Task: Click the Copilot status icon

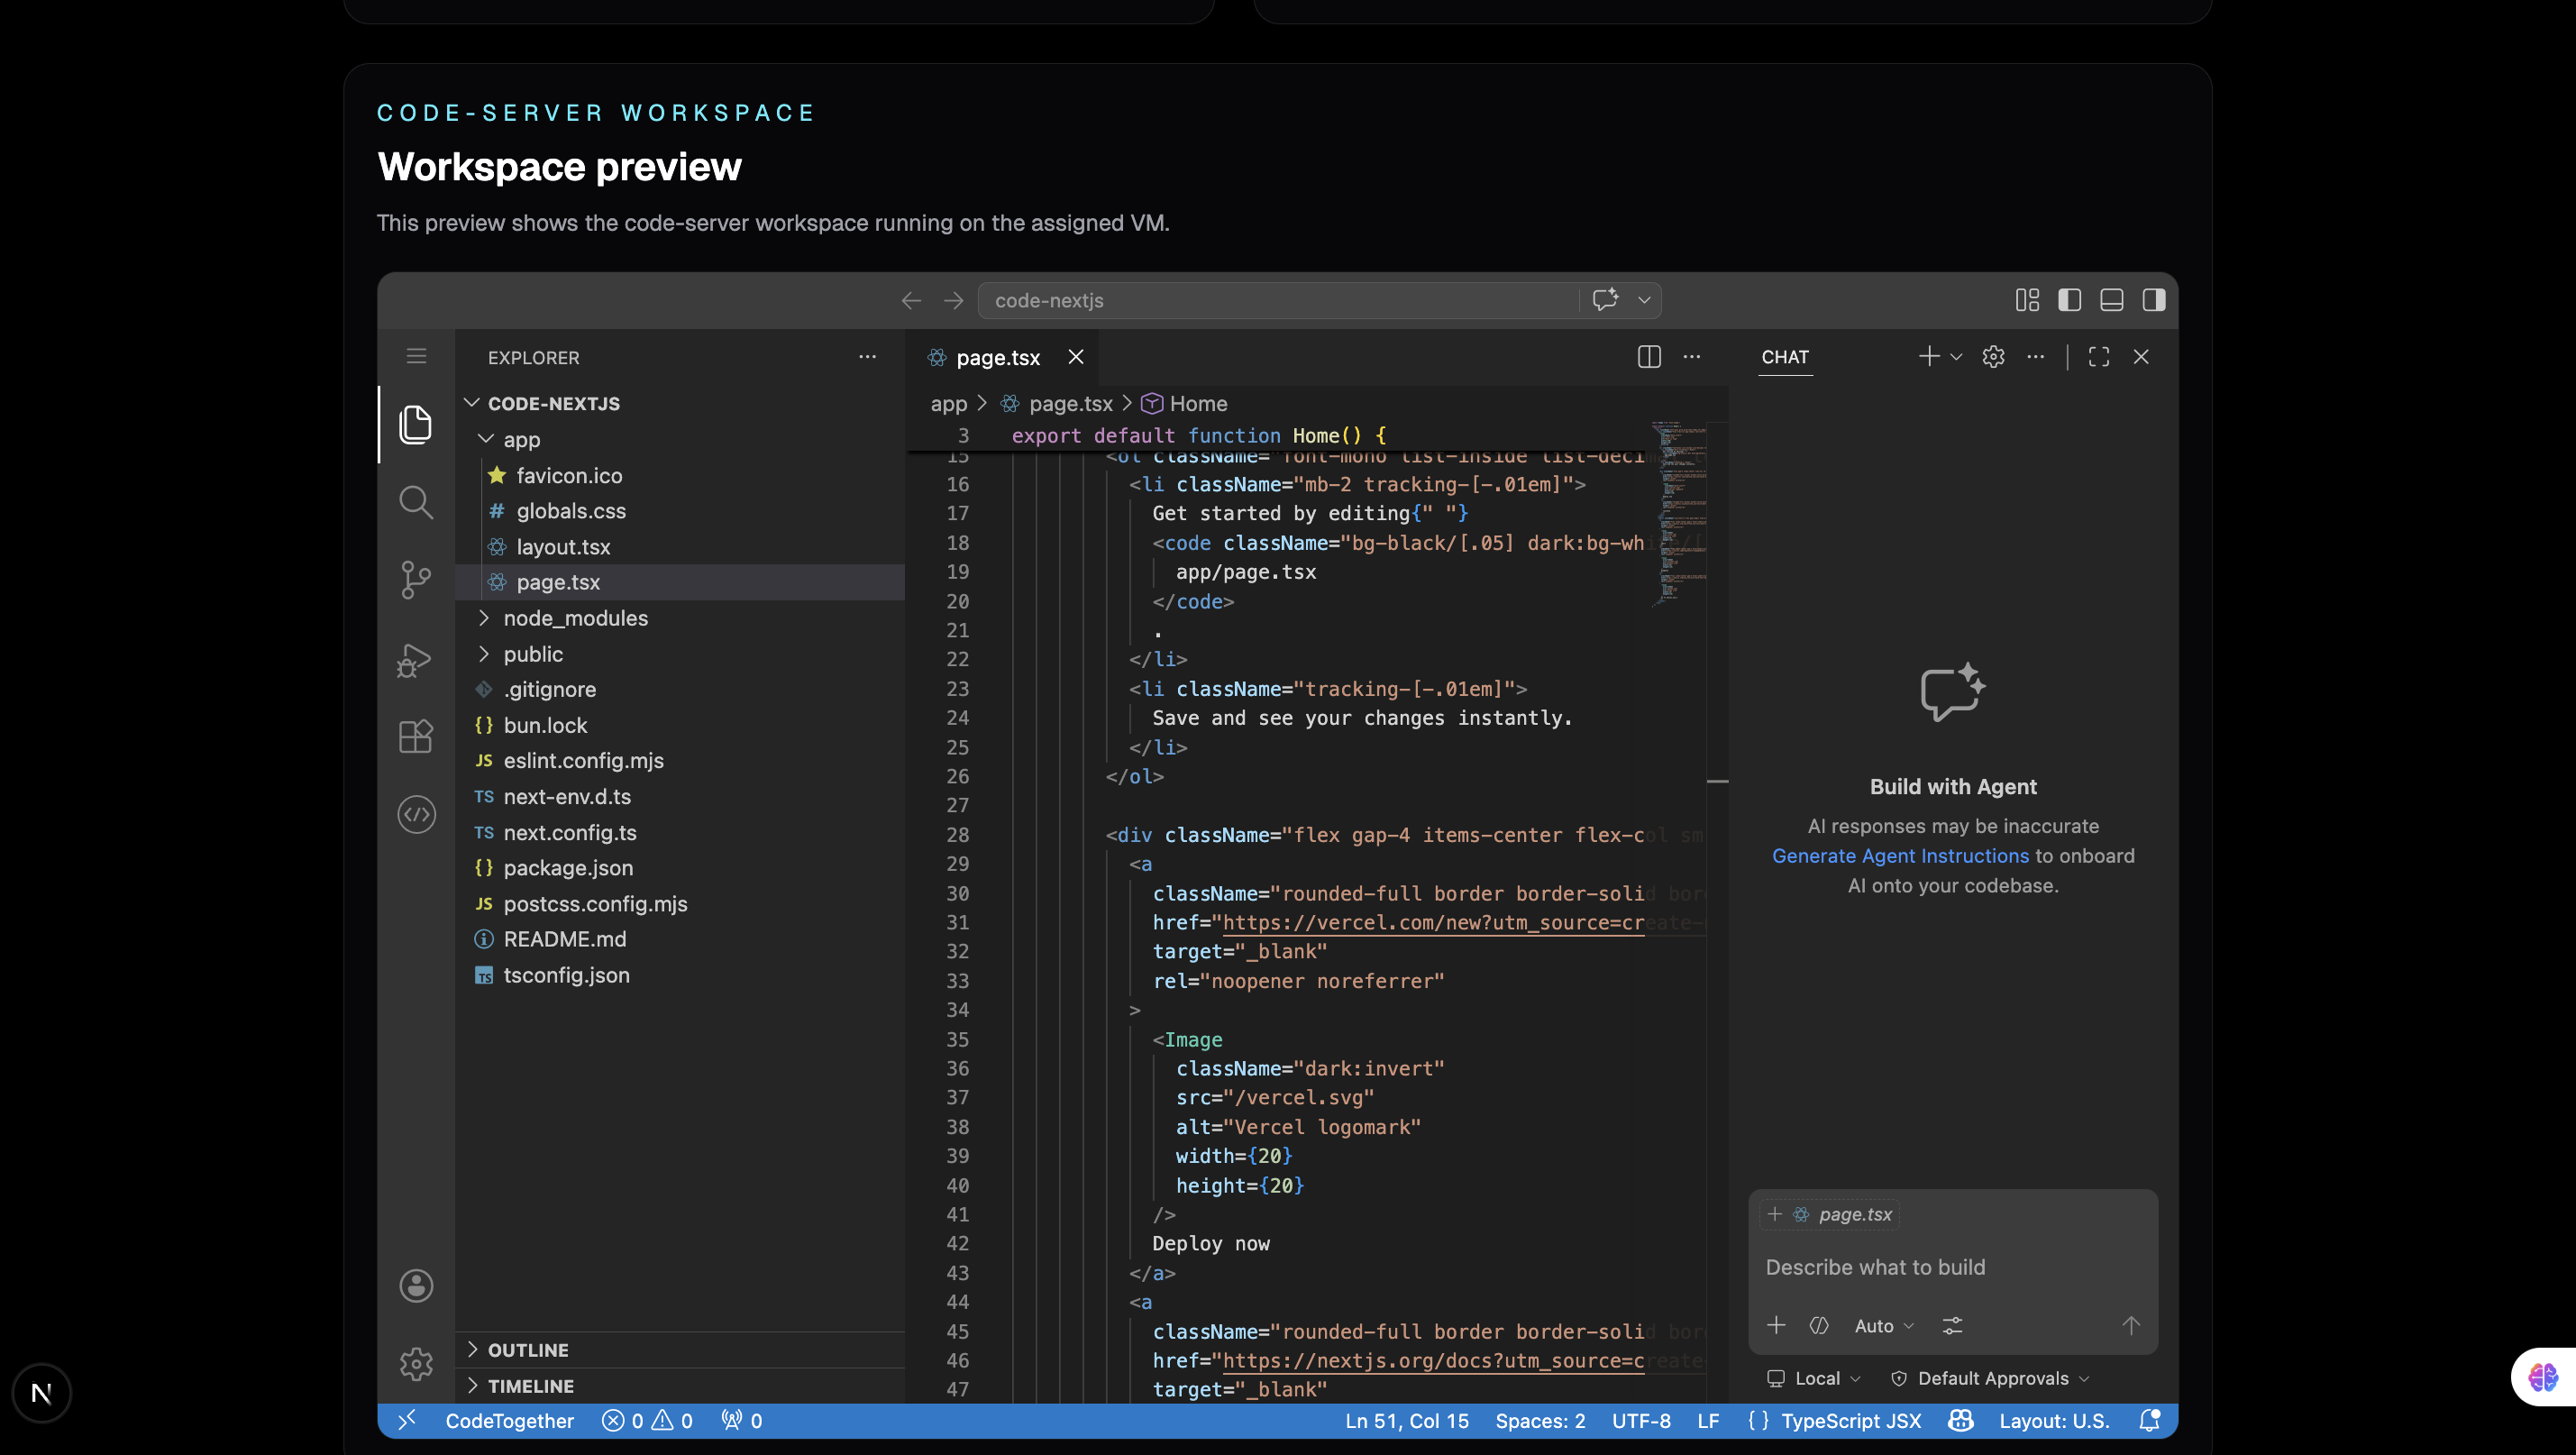Action: [x=1961, y=1421]
